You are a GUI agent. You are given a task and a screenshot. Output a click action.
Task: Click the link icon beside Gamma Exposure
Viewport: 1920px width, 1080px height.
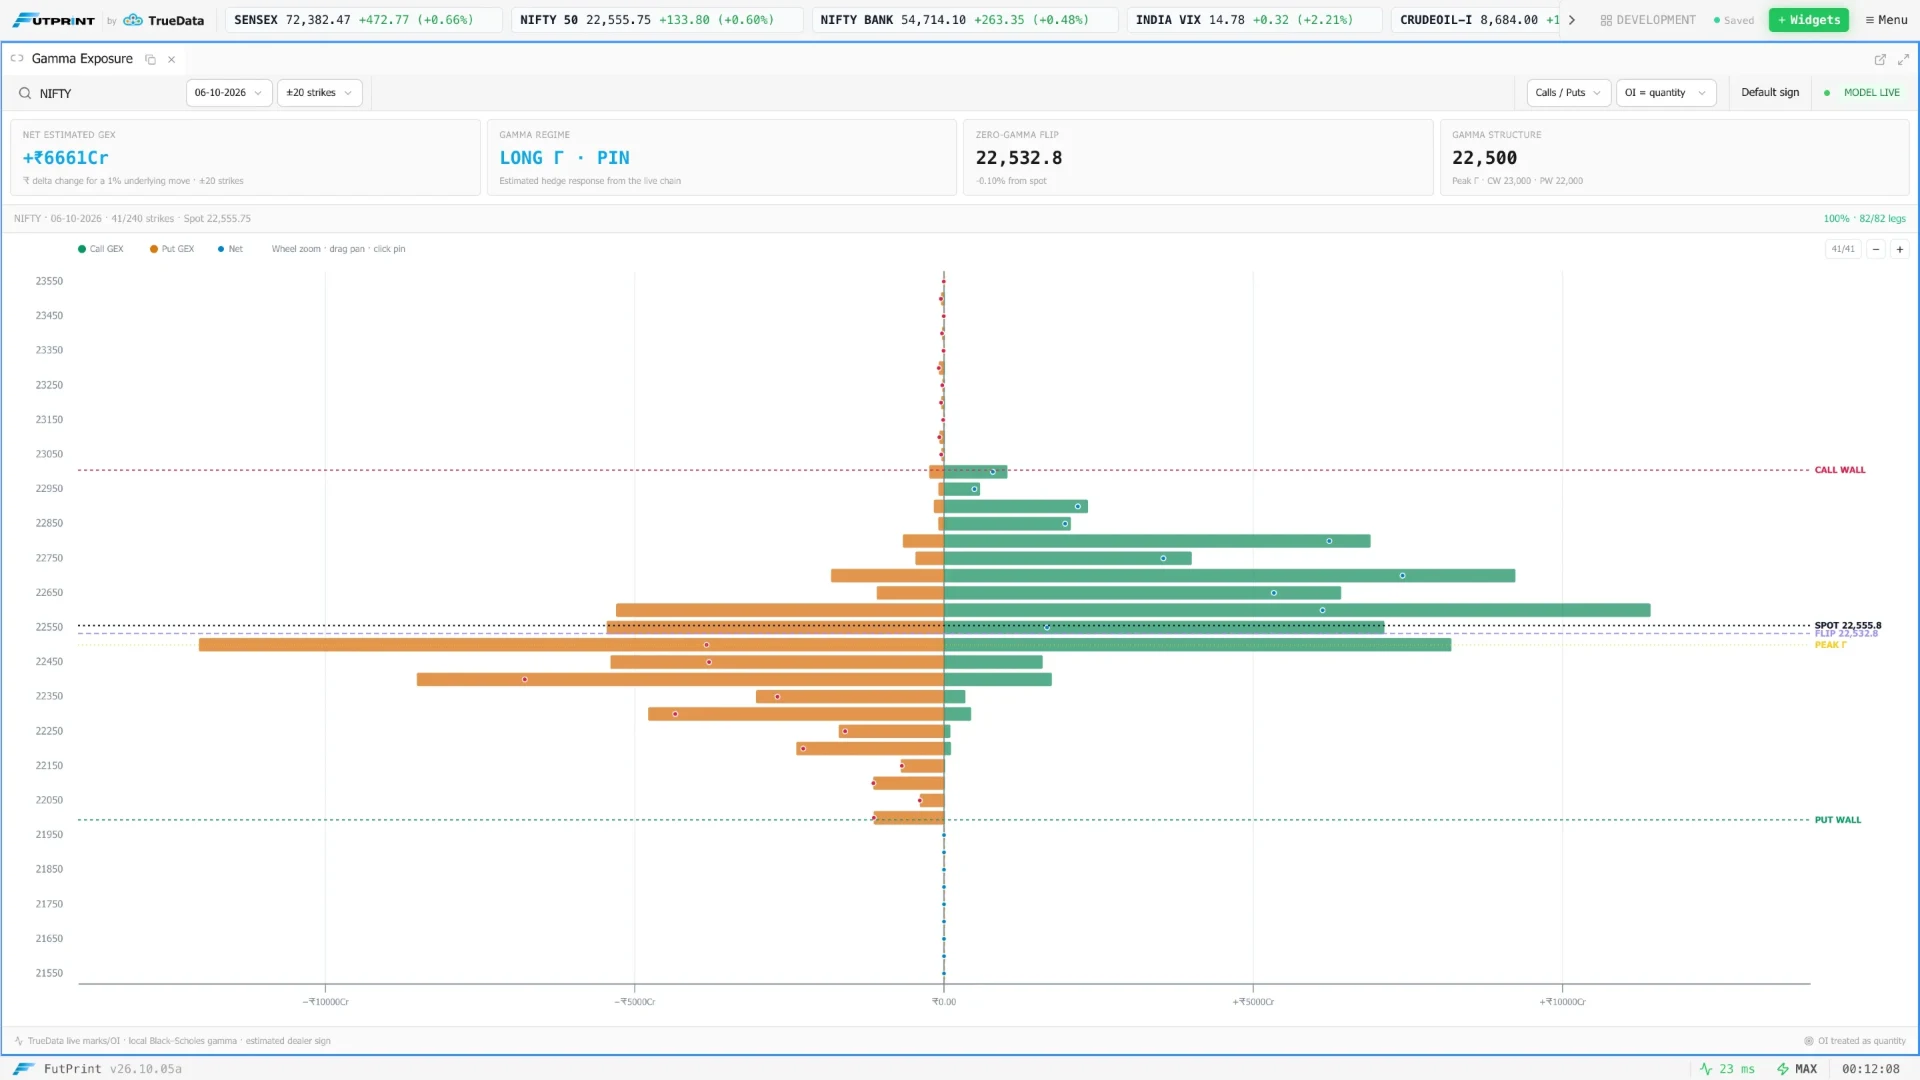click(17, 59)
